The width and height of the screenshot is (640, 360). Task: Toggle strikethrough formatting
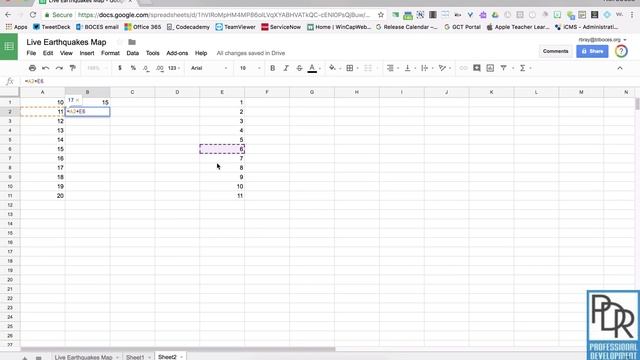point(299,68)
